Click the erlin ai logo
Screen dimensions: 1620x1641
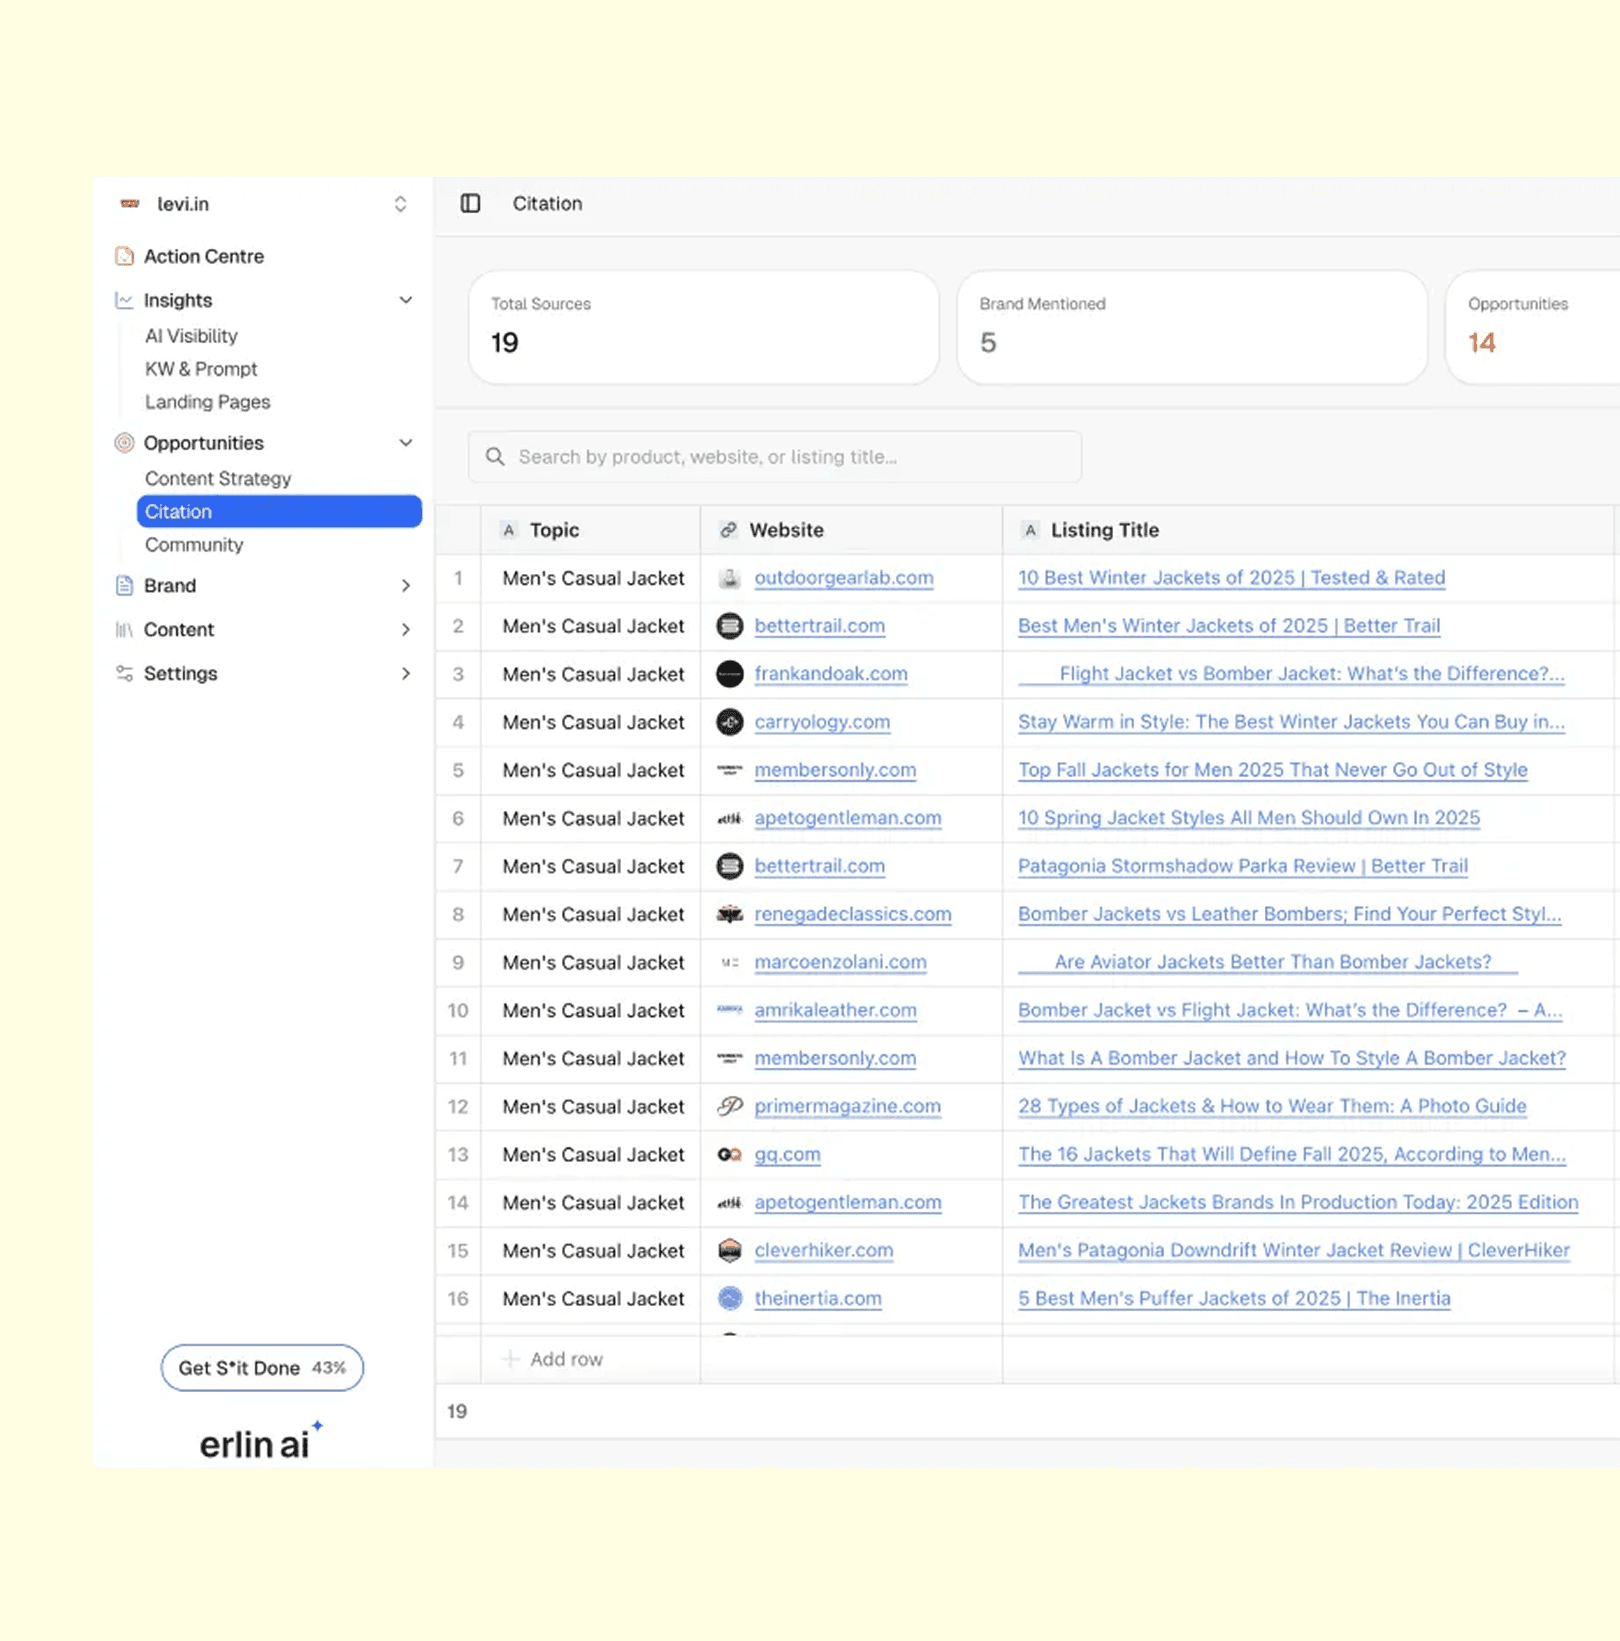pyautogui.click(x=260, y=1441)
